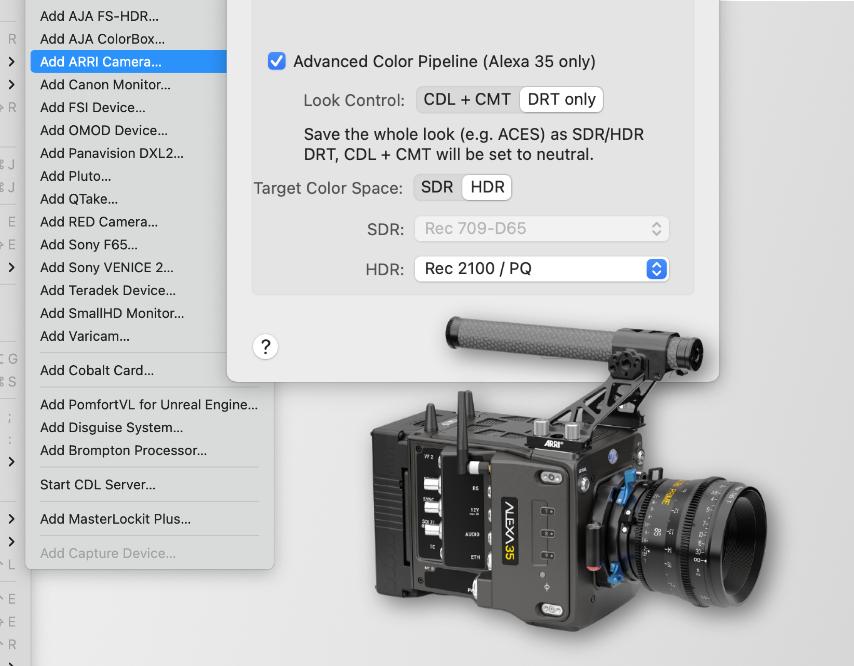Open the HDR Rec 2100 / PQ dropdown
The height and width of the screenshot is (666, 854).
541,269
